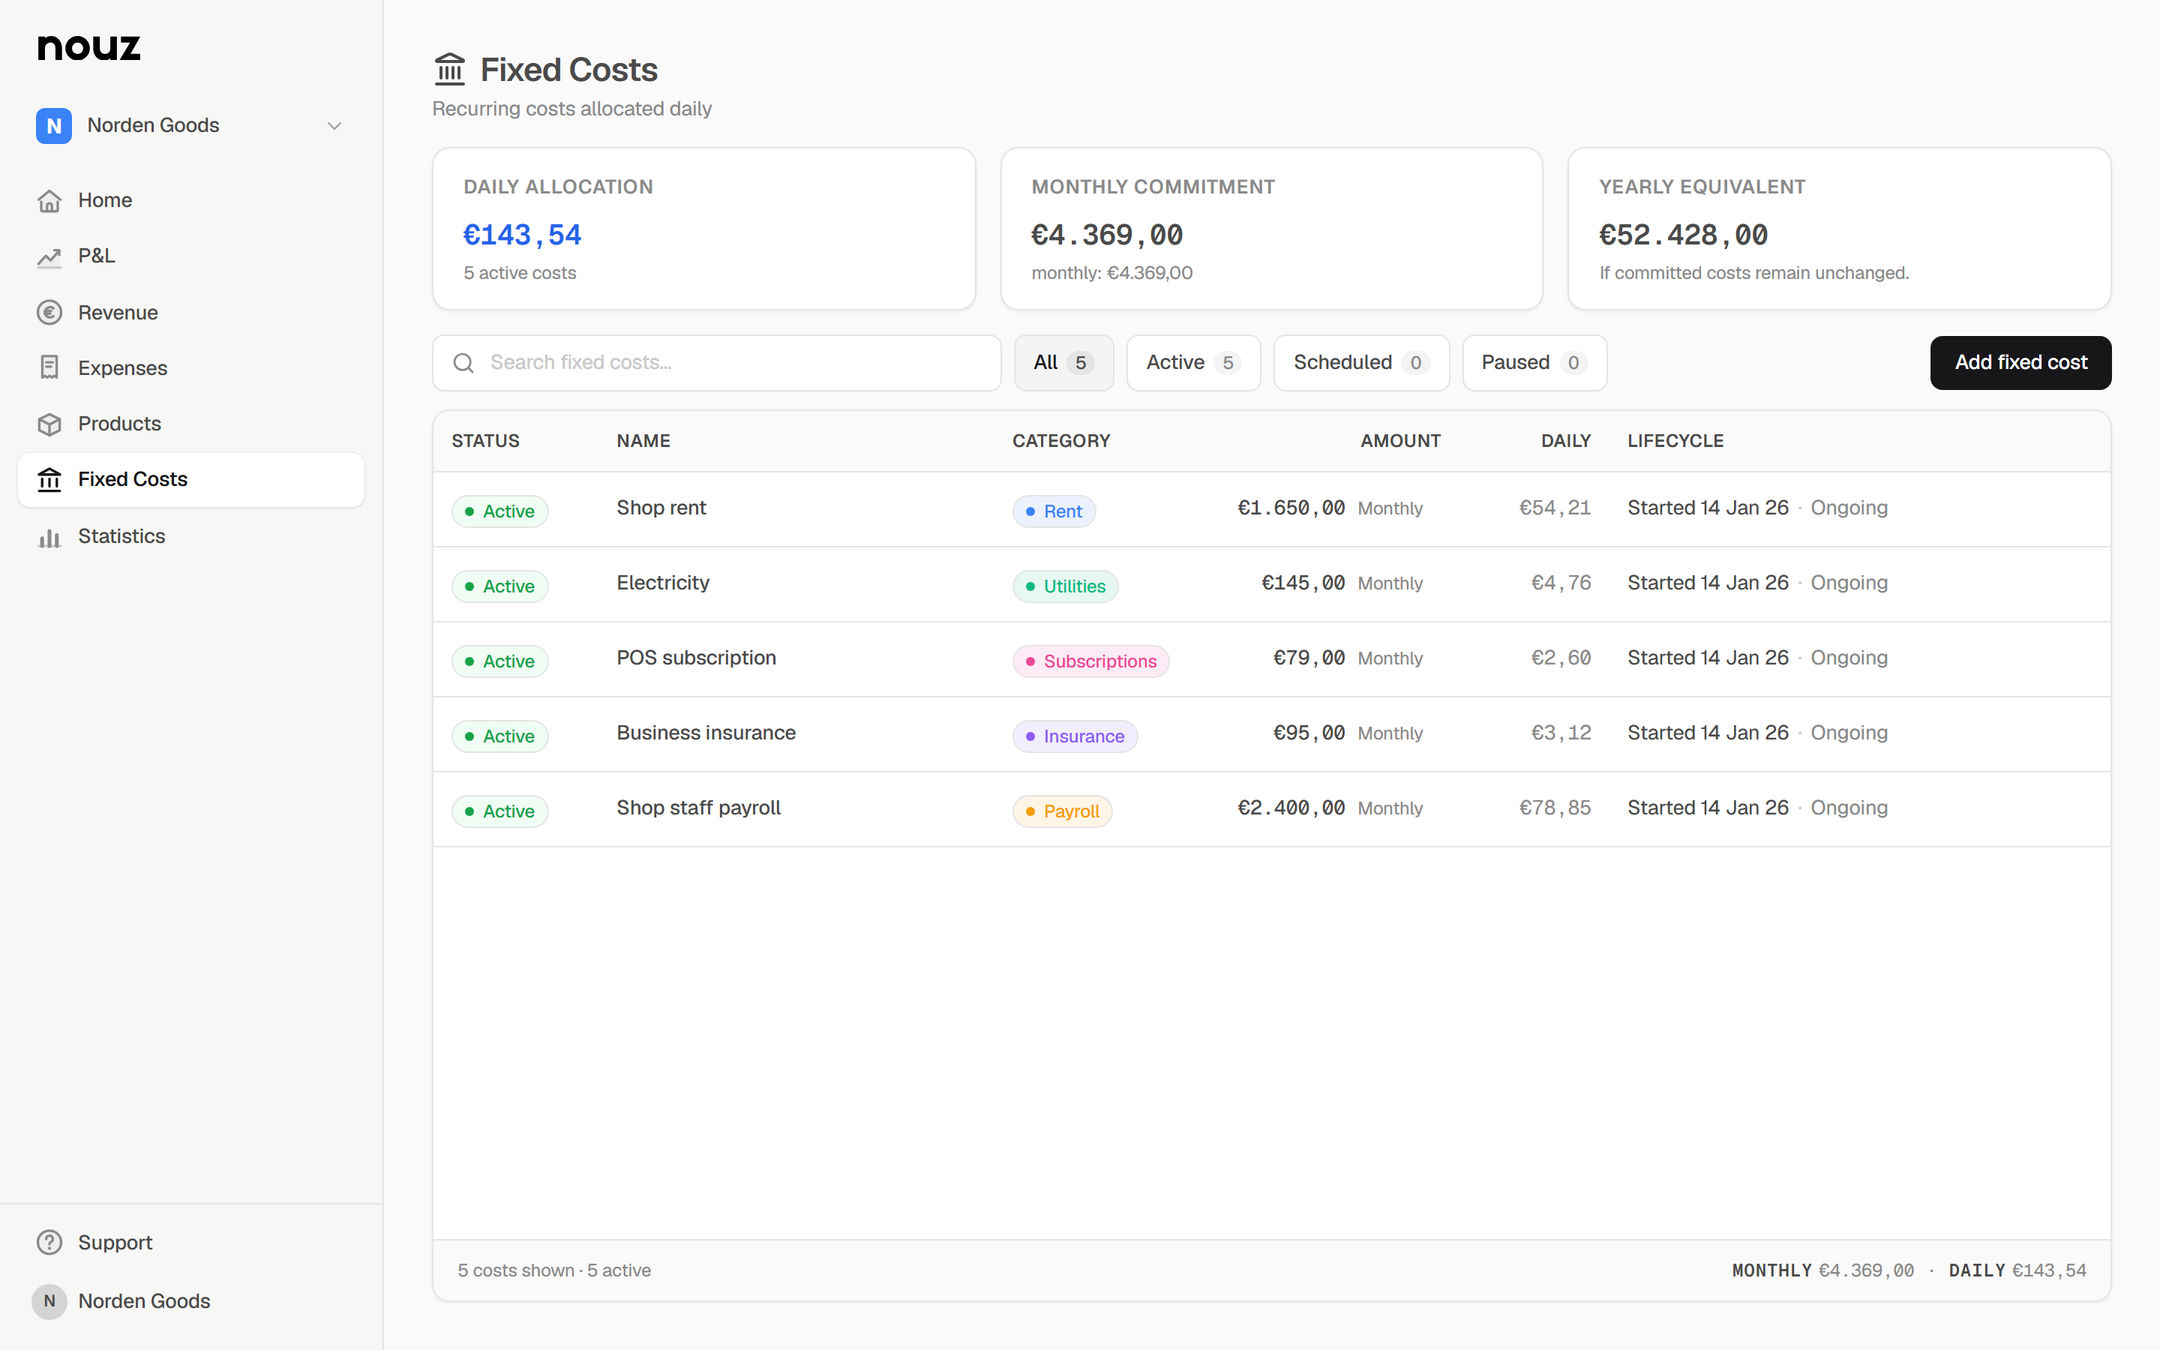Click the Home house icon
The image size is (2160, 1350).
coord(49,201)
